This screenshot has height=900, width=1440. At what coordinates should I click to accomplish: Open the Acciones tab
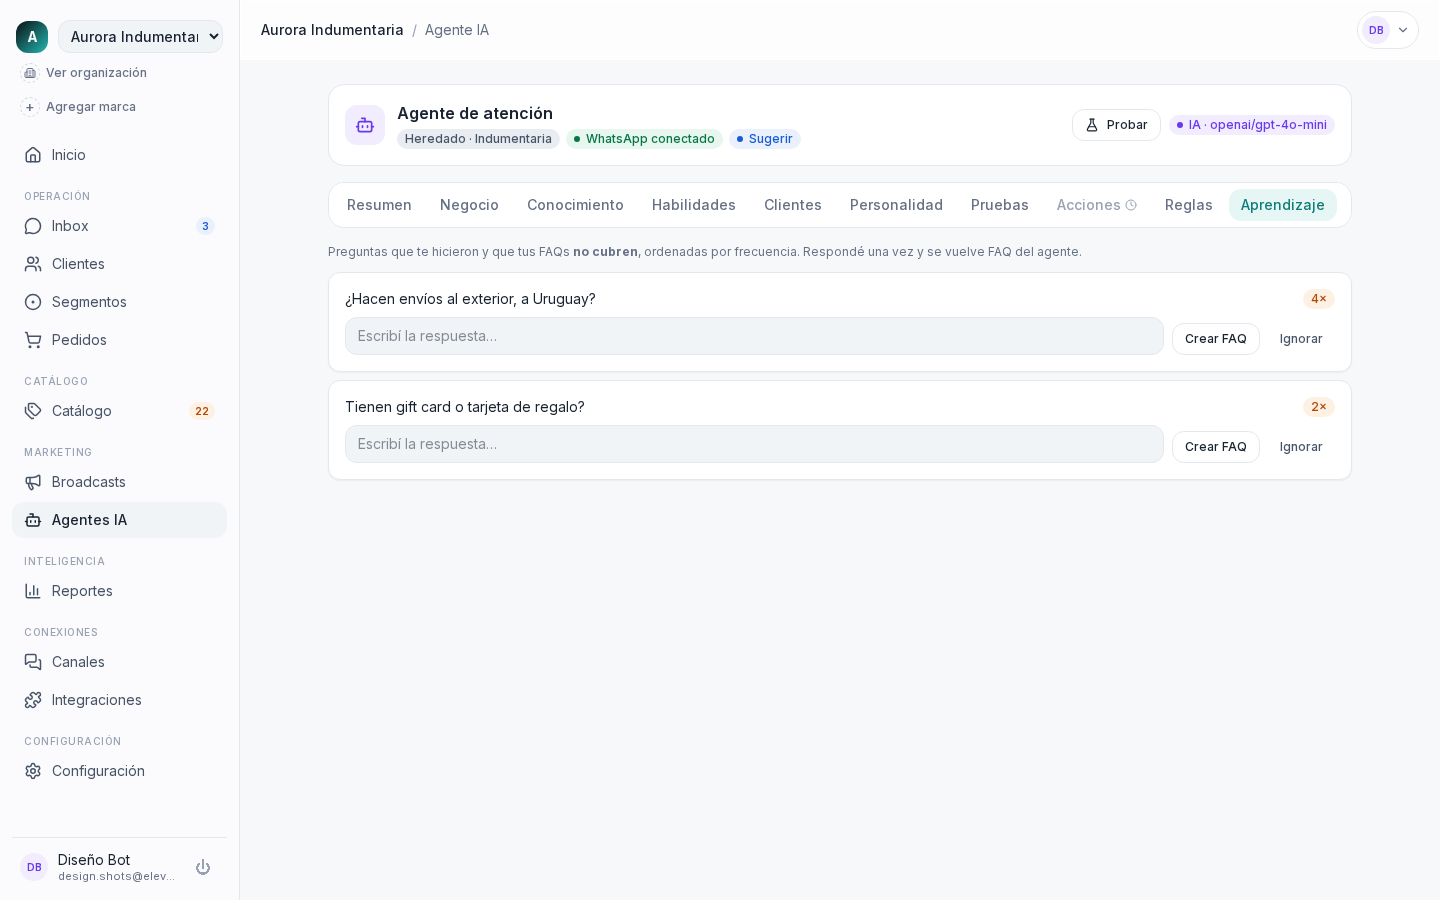click(1097, 205)
